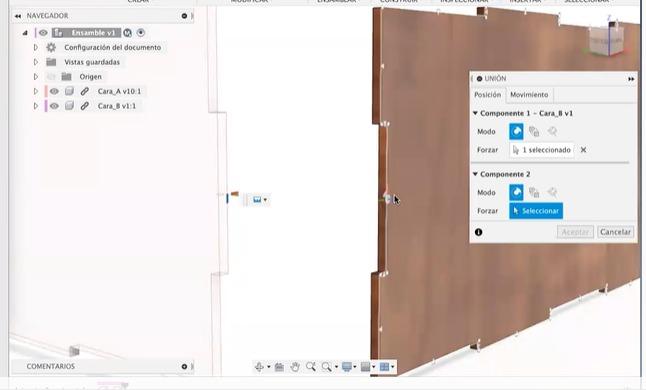Collapse the NAVEGADOR panel with double-arrow
This screenshot has width=646, height=390.
[18, 16]
